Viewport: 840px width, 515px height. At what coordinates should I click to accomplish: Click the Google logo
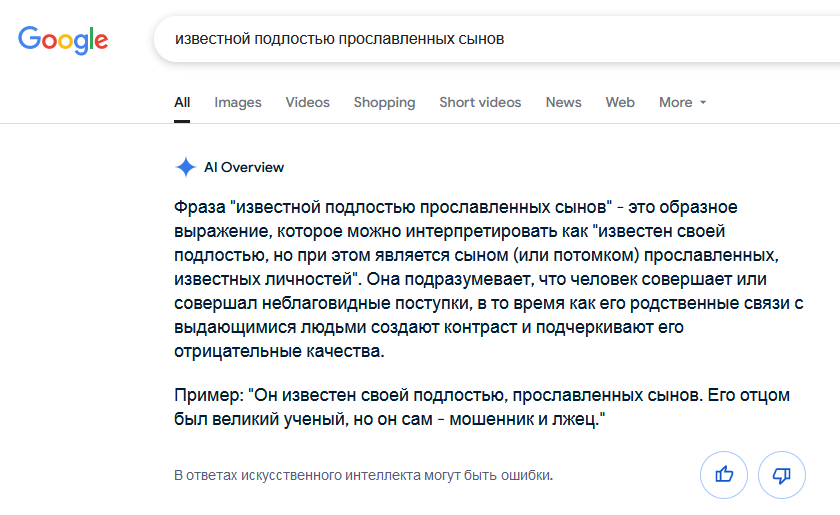63,40
